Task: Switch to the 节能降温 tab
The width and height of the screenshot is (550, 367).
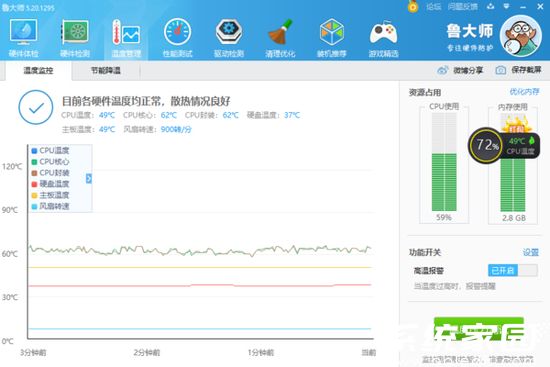Action: tap(106, 71)
